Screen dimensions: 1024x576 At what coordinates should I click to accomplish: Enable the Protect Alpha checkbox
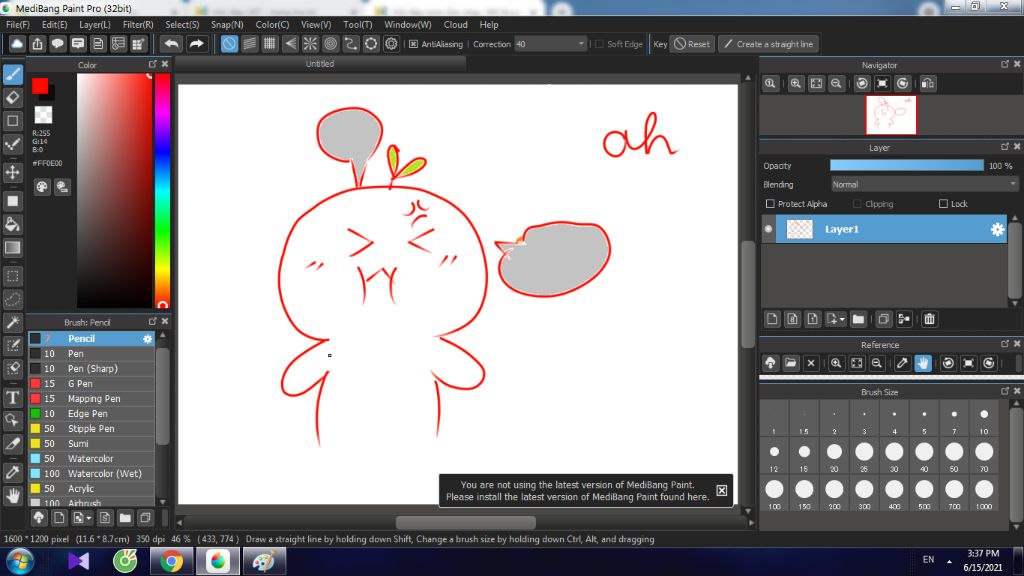coord(770,204)
